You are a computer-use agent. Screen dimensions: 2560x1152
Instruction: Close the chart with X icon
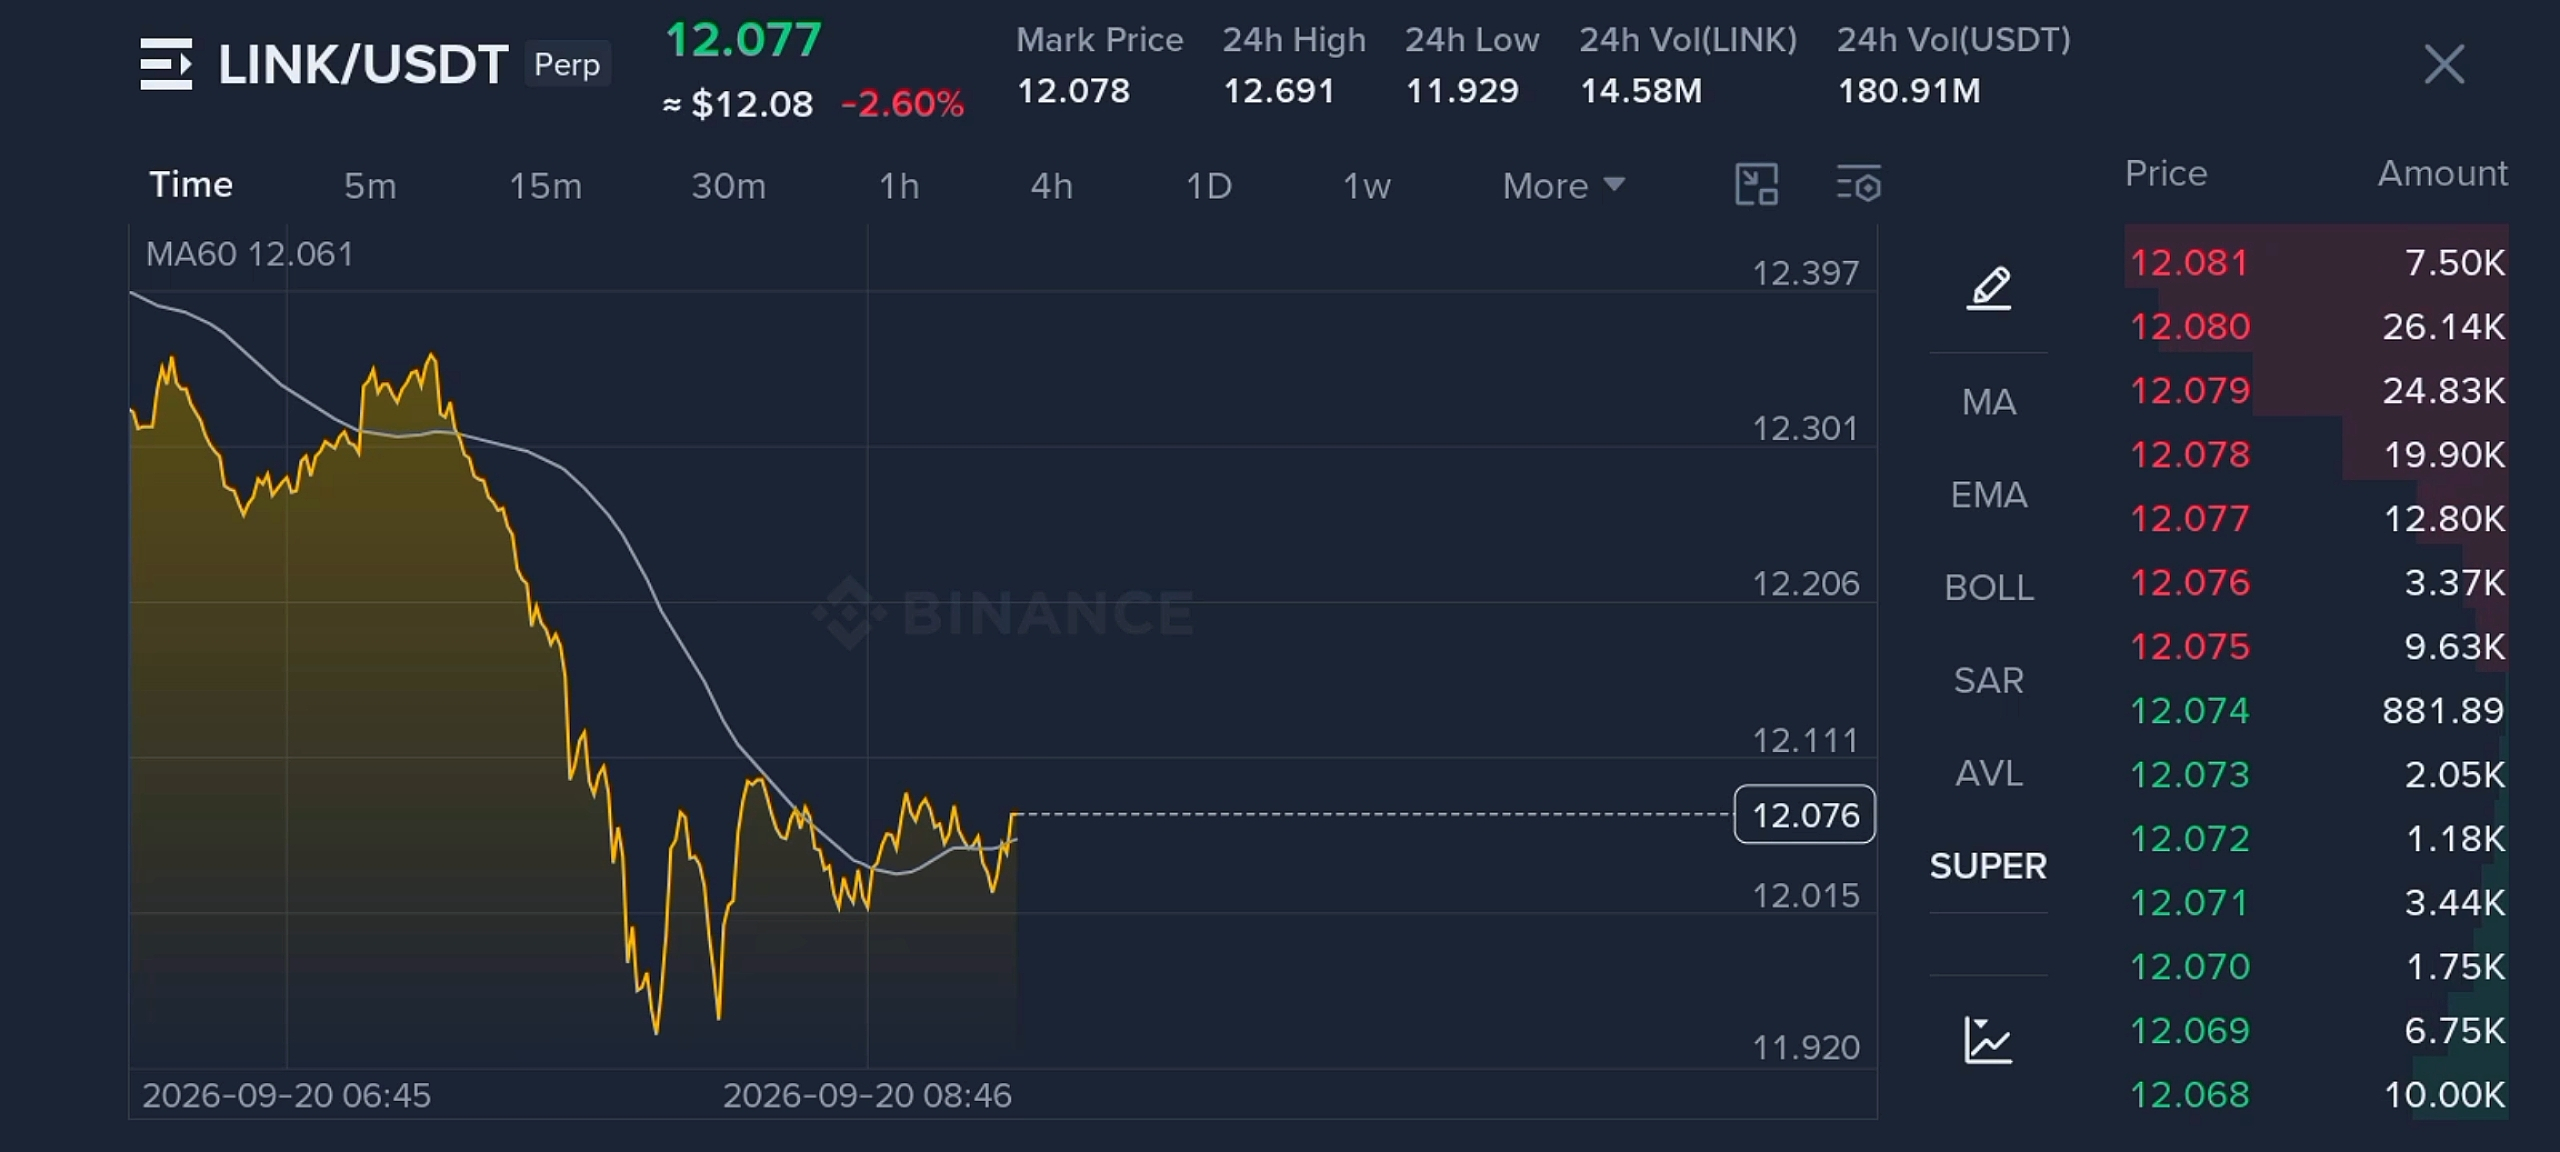click(x=2444, y=64)
